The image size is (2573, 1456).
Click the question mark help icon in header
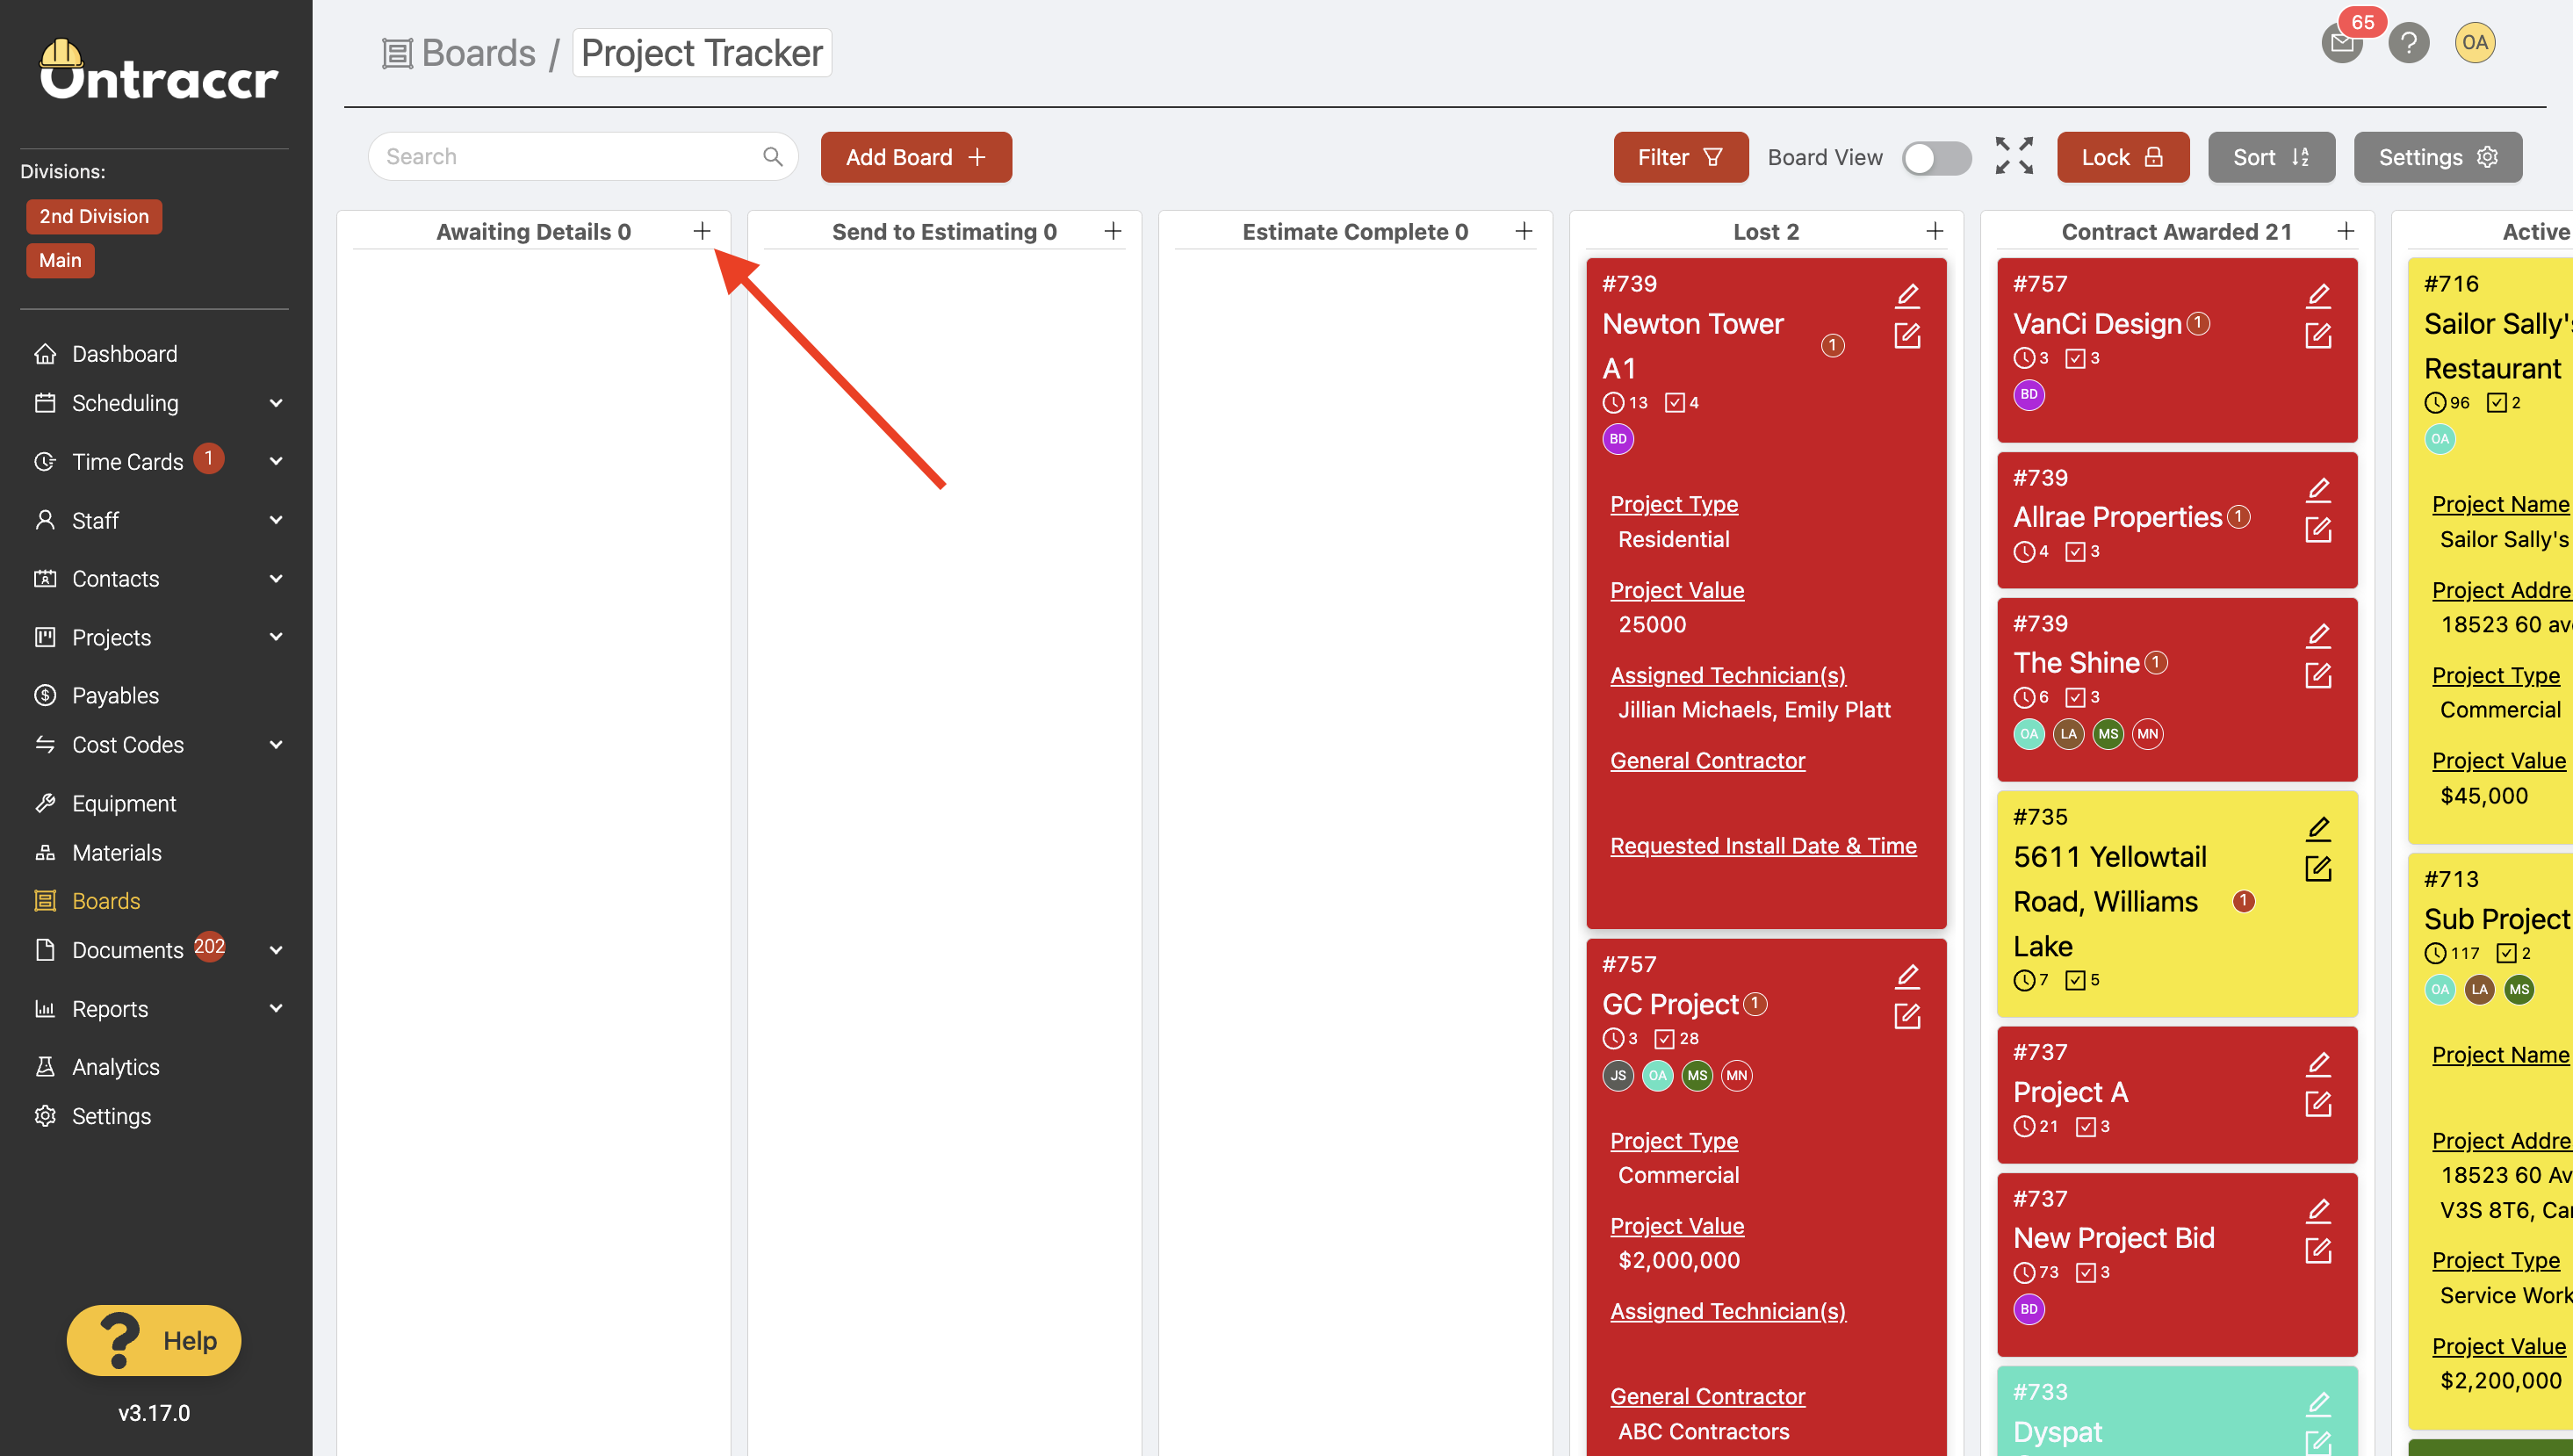tap(2408, 43)
